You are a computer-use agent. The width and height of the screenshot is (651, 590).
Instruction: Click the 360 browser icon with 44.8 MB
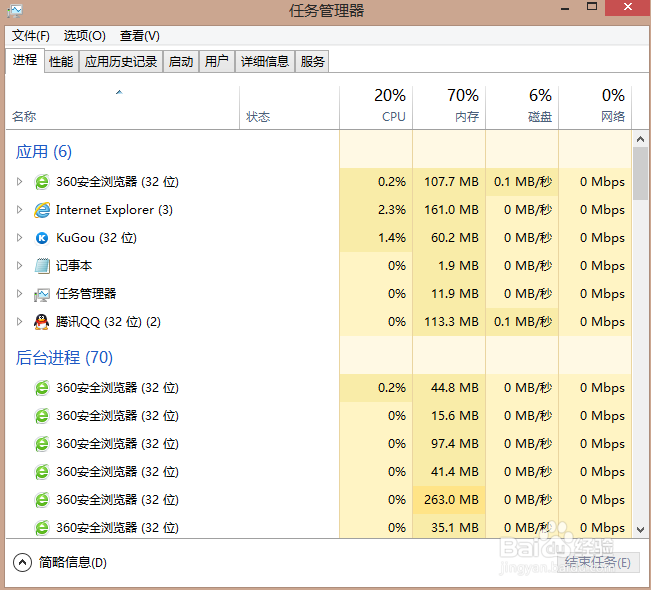[42, 388]
